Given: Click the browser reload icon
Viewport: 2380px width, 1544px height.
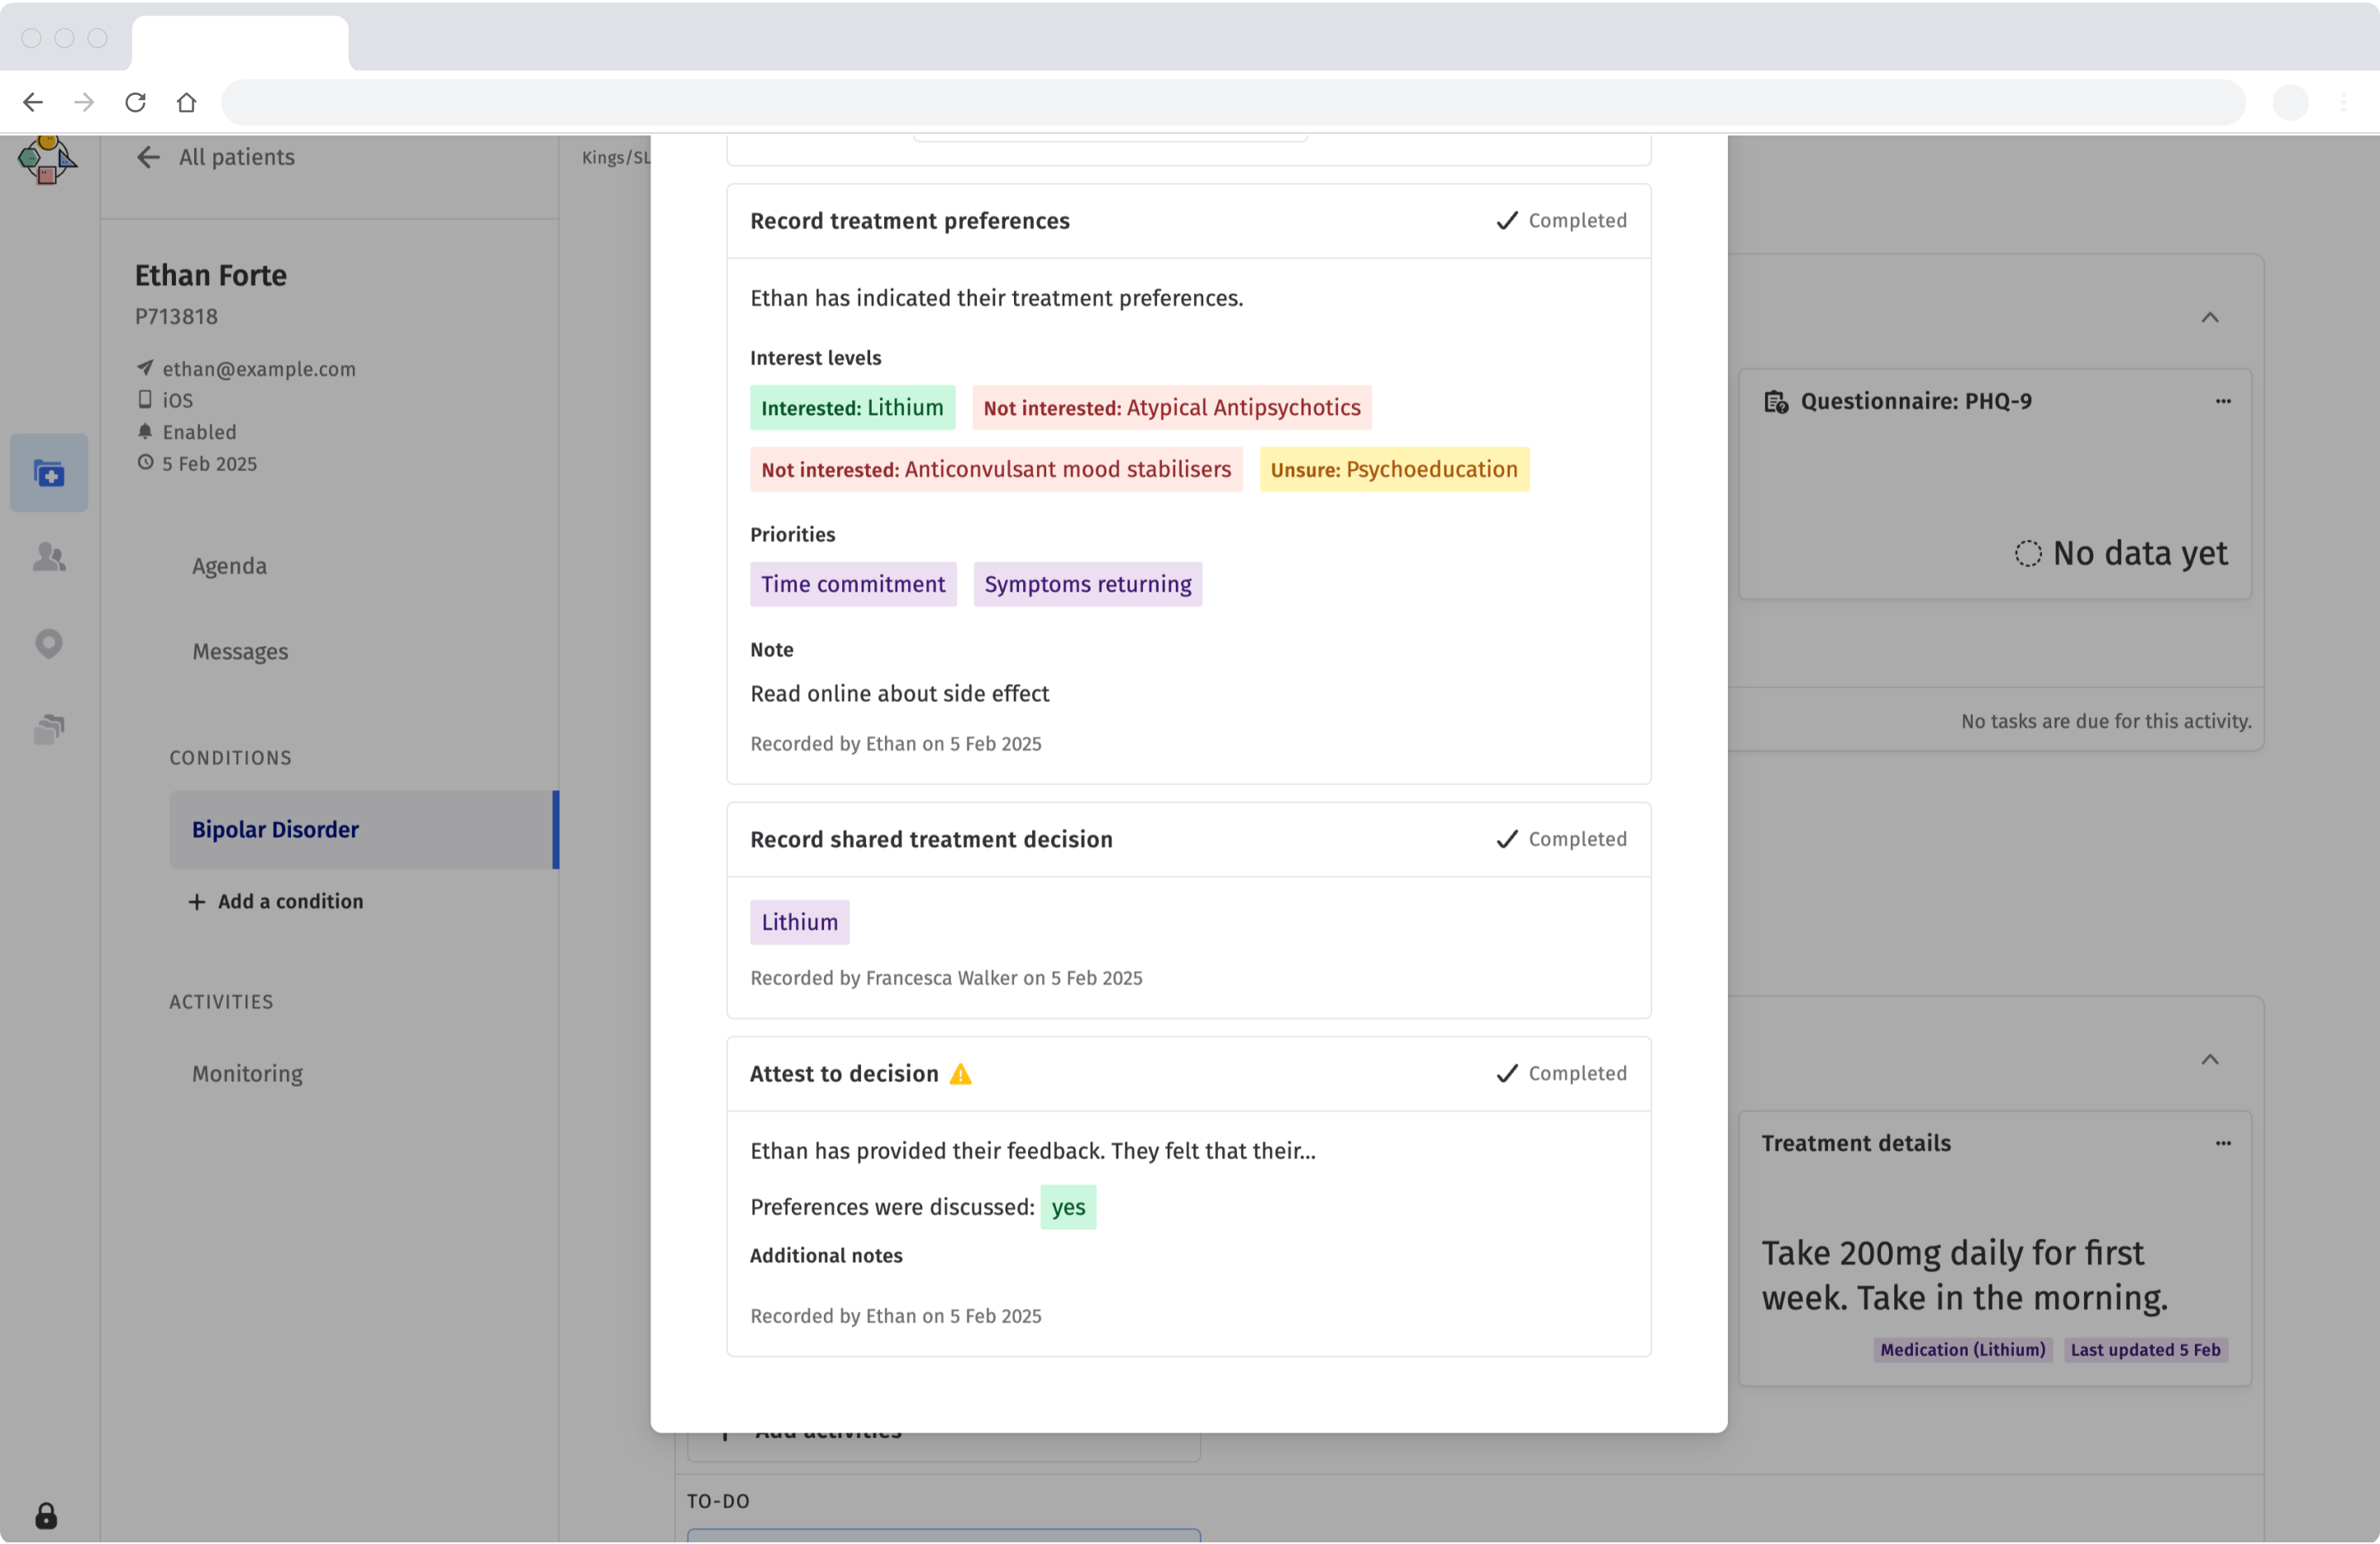Looking at the screenshot, I should (x=135, y=102).
